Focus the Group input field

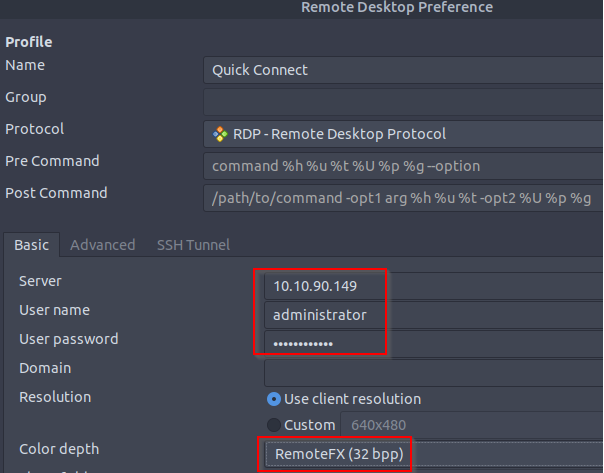pyautogui.click(x=402, y=102)
